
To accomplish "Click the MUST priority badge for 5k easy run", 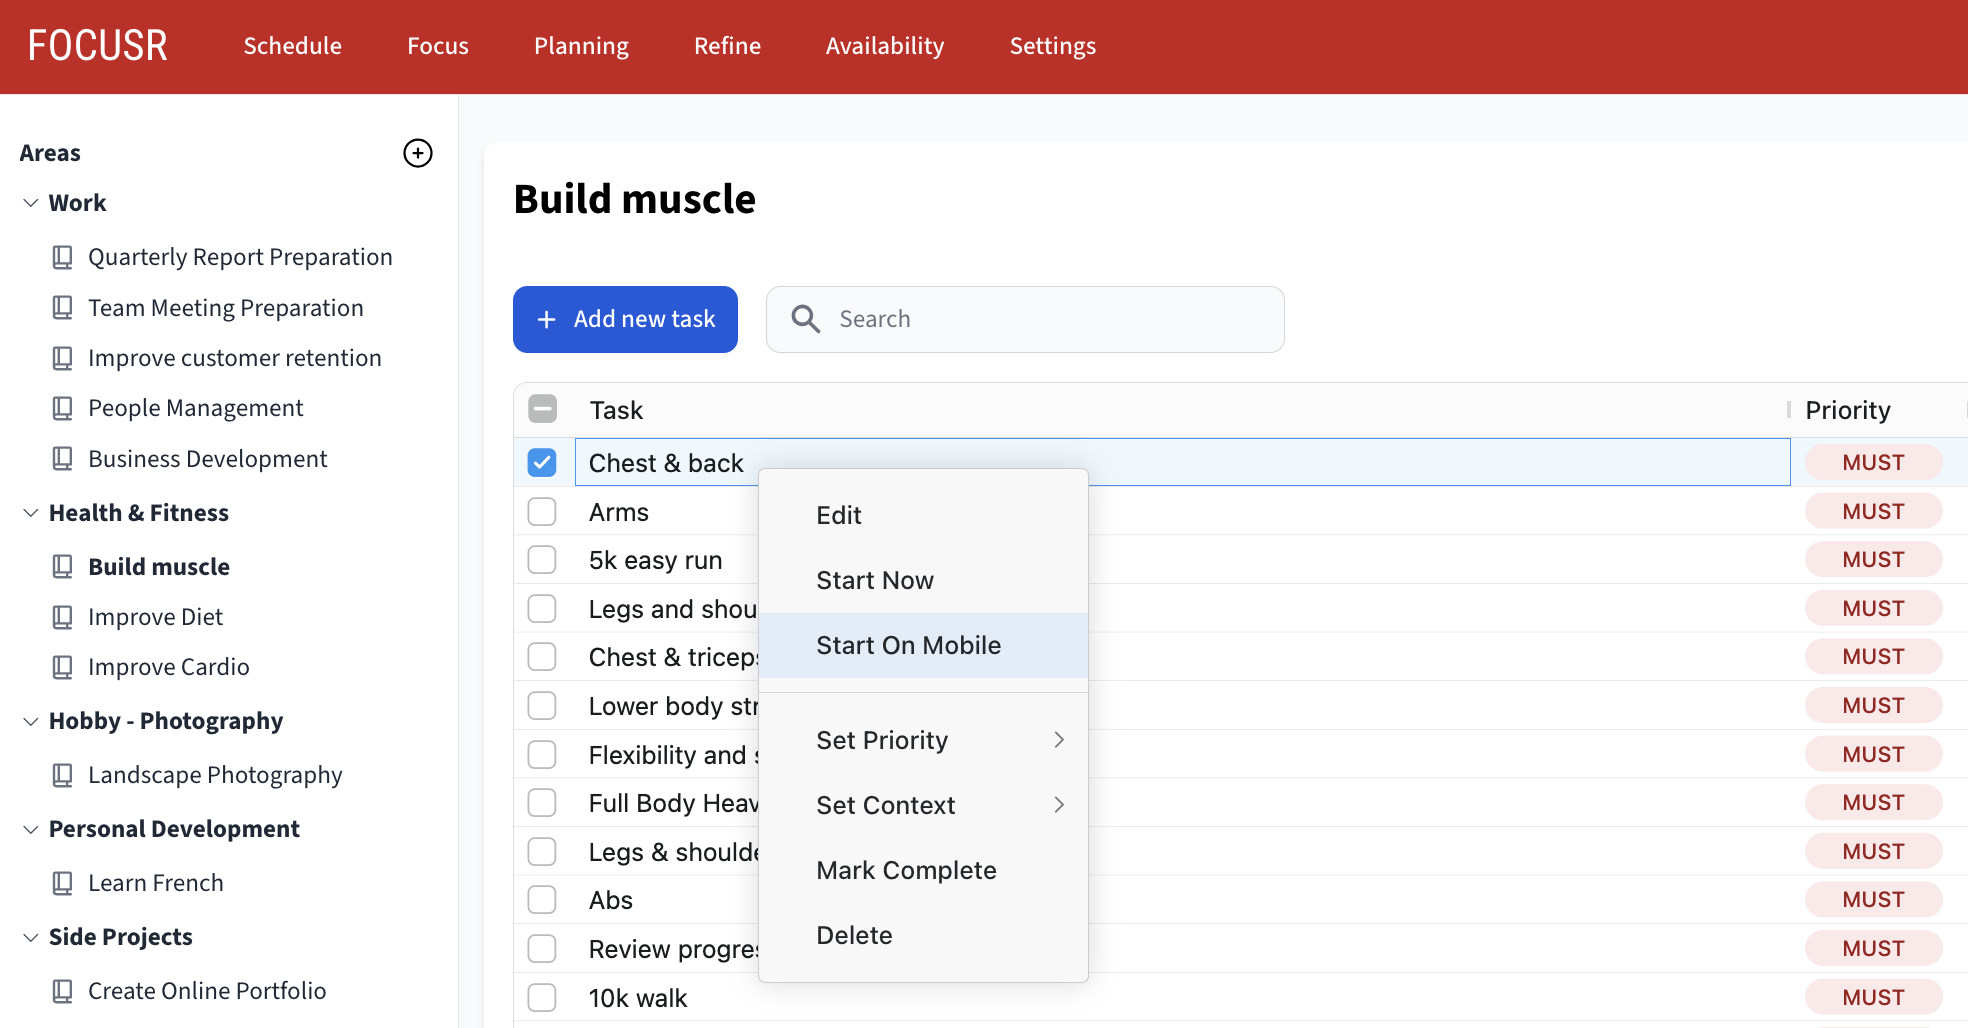I will pyautogui.click(x=1872, y=559).
